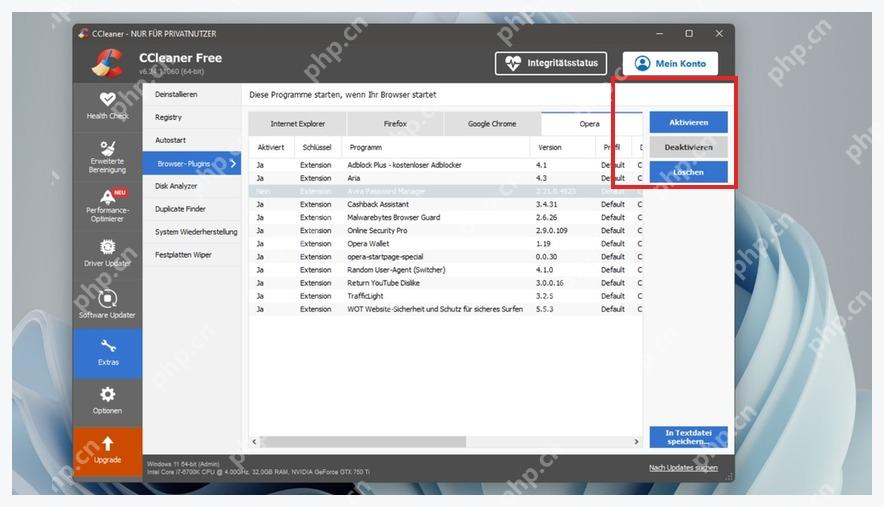Switch to the Firefox tab
Screen dimensions: 884x507
click(395, 124)
